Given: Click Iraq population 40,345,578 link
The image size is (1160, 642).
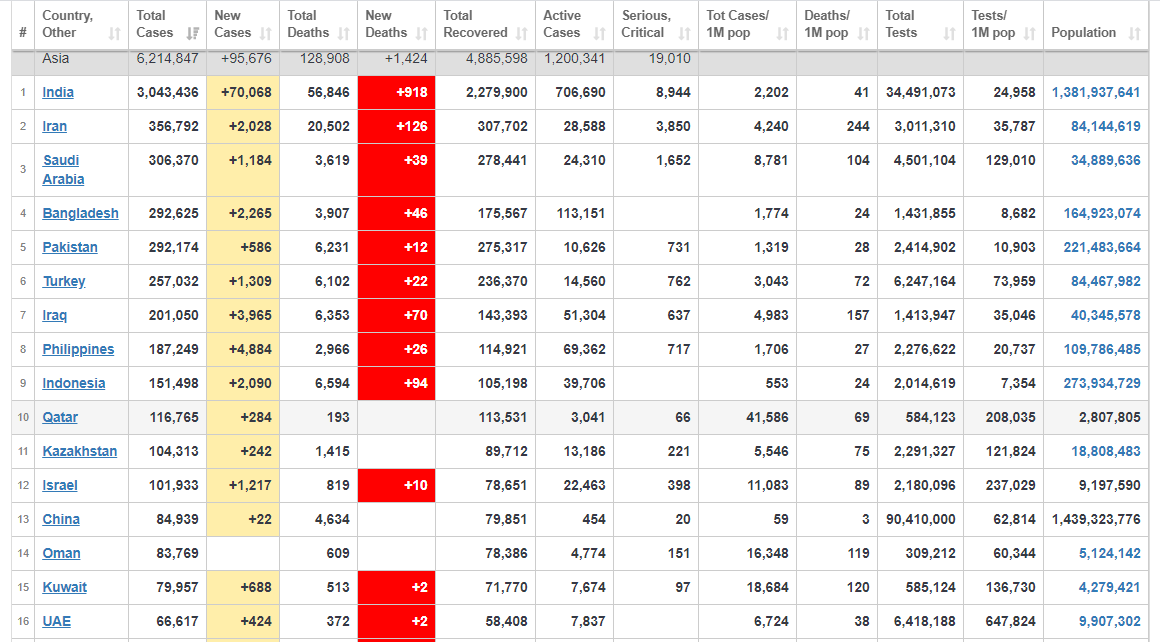Looking at the screenshot, I should pos(1105,316).
